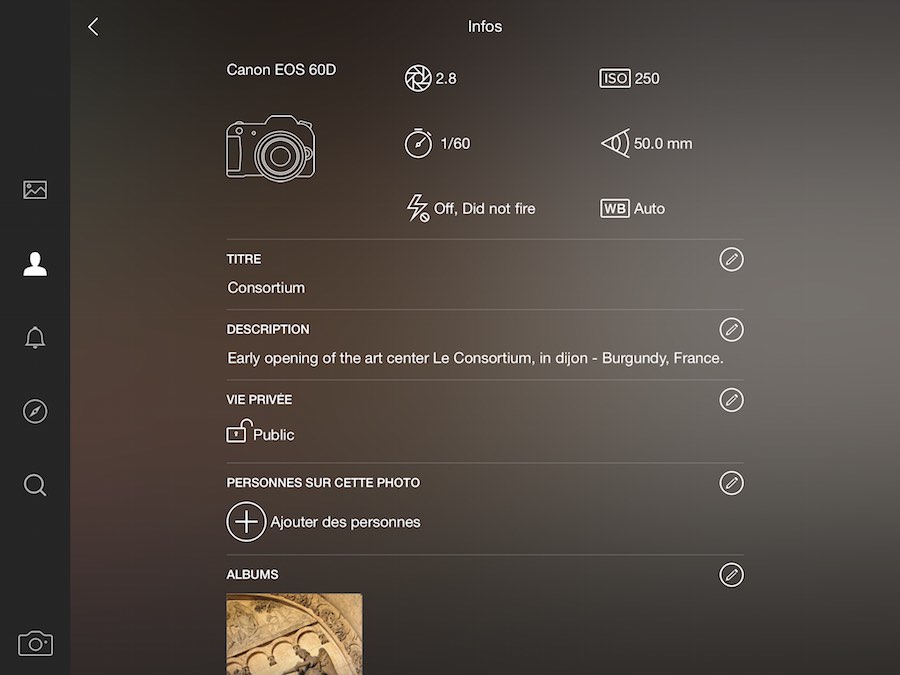Launch the camera from the sidebar bottom
Viewport: 900px width, 675px height.
coord(36,643)
